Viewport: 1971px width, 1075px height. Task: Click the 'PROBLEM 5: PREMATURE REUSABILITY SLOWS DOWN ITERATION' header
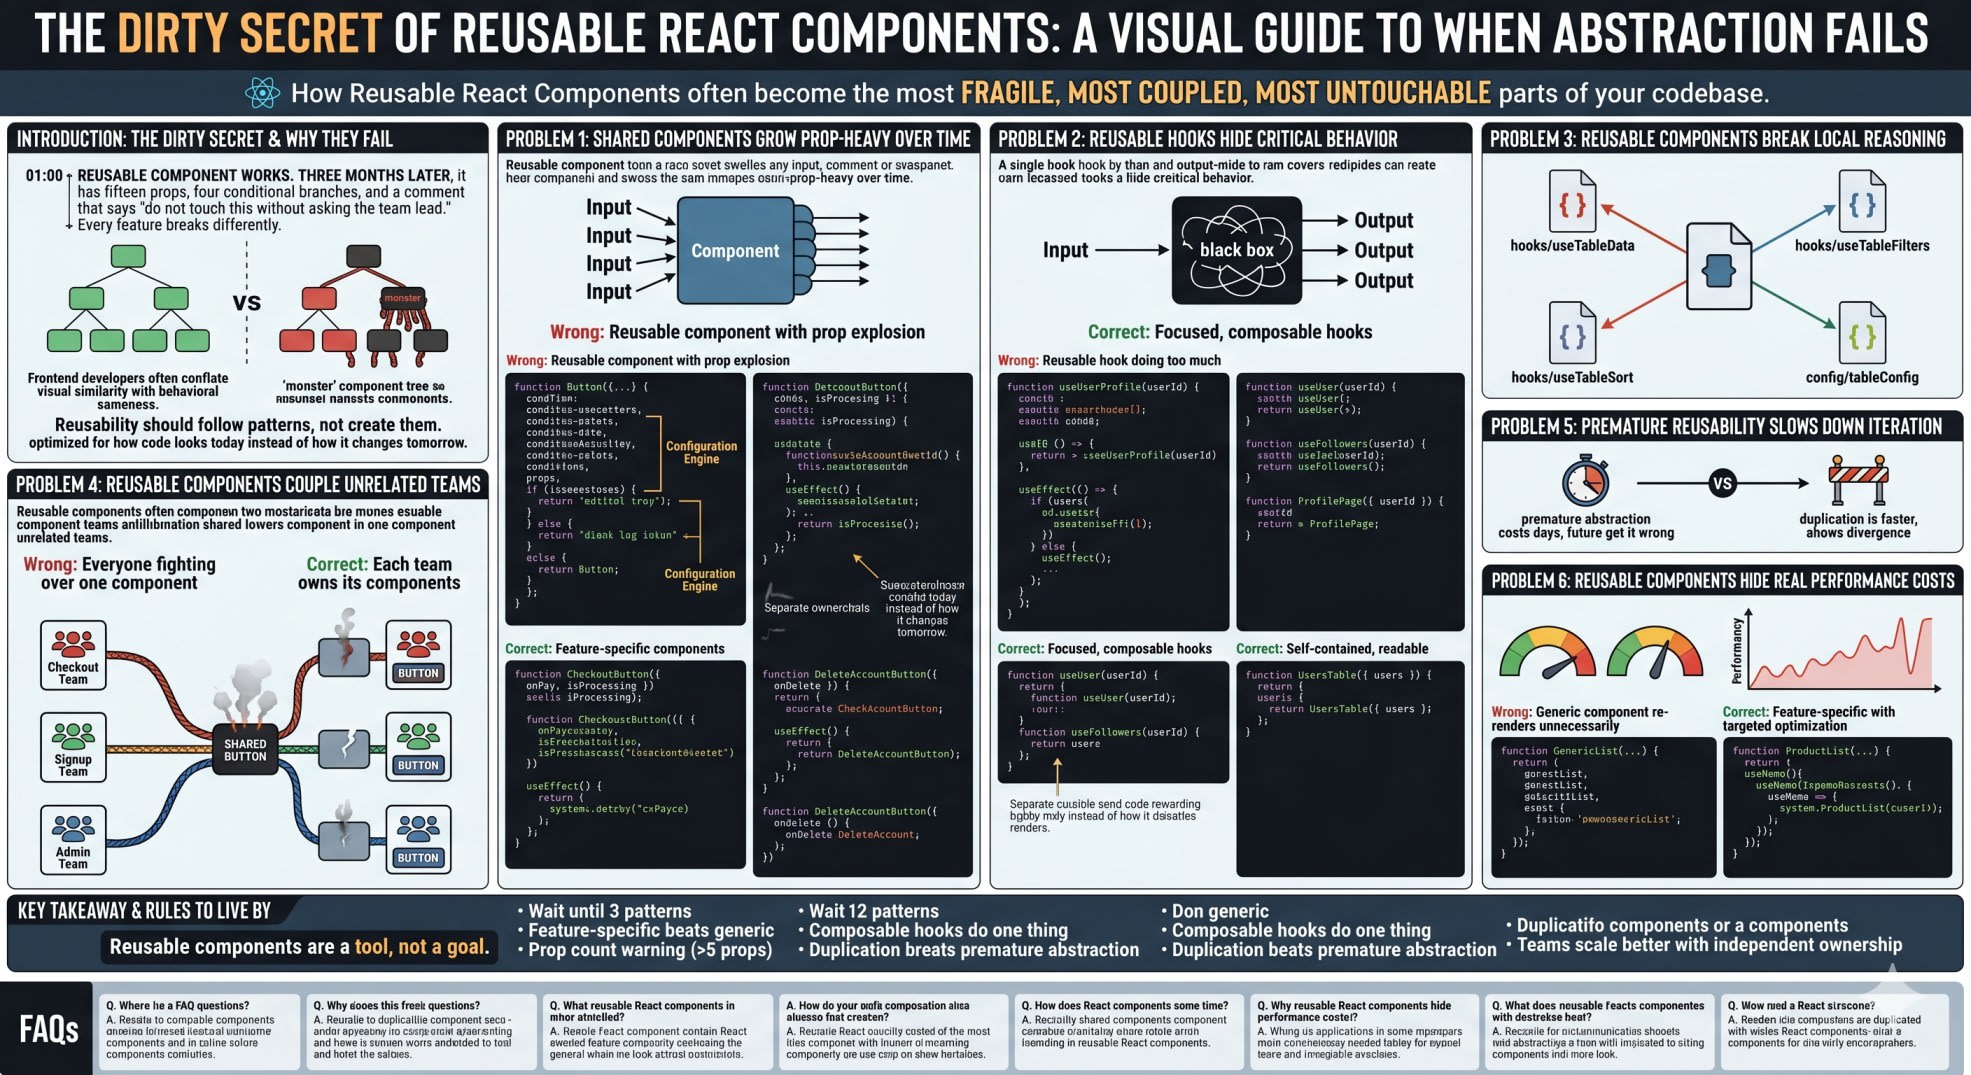tap(1716, 427)
